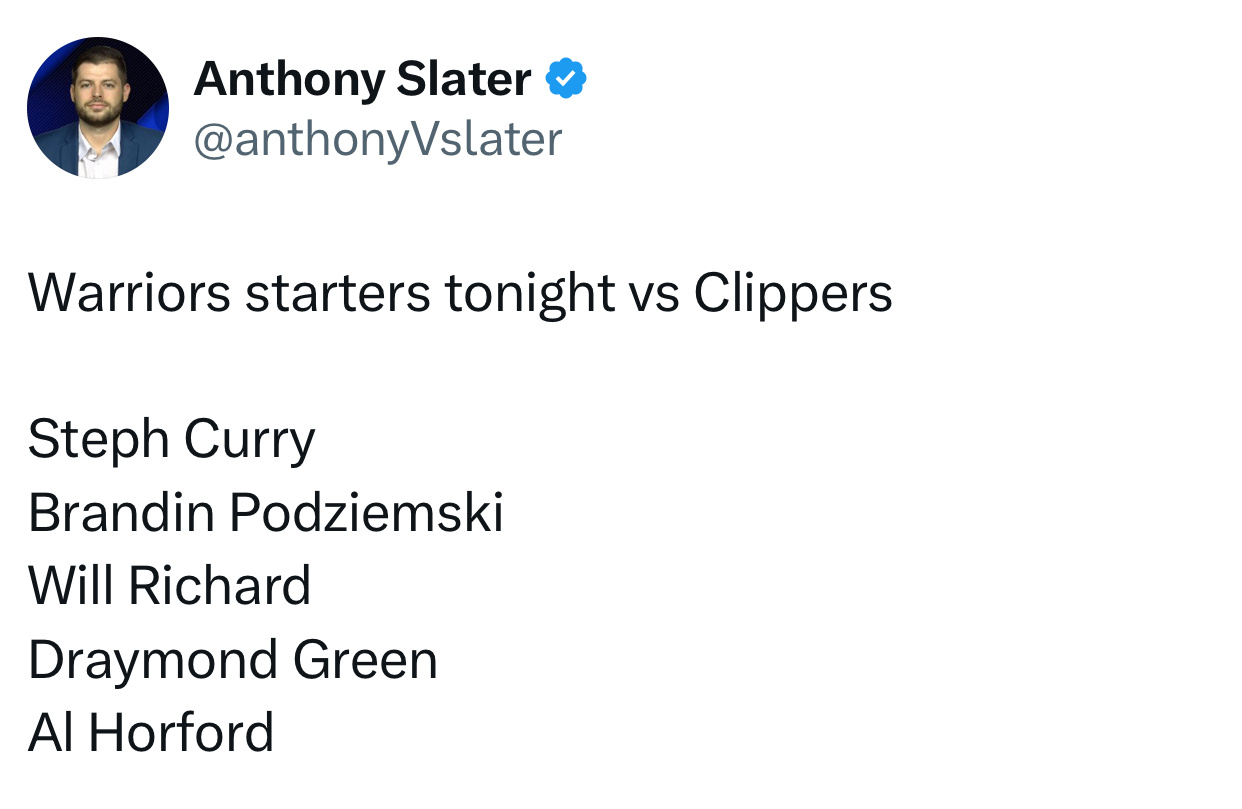1242x809 pixels.
Task: Click the first name "Anthony" in the header
Action: pos(289,79)
